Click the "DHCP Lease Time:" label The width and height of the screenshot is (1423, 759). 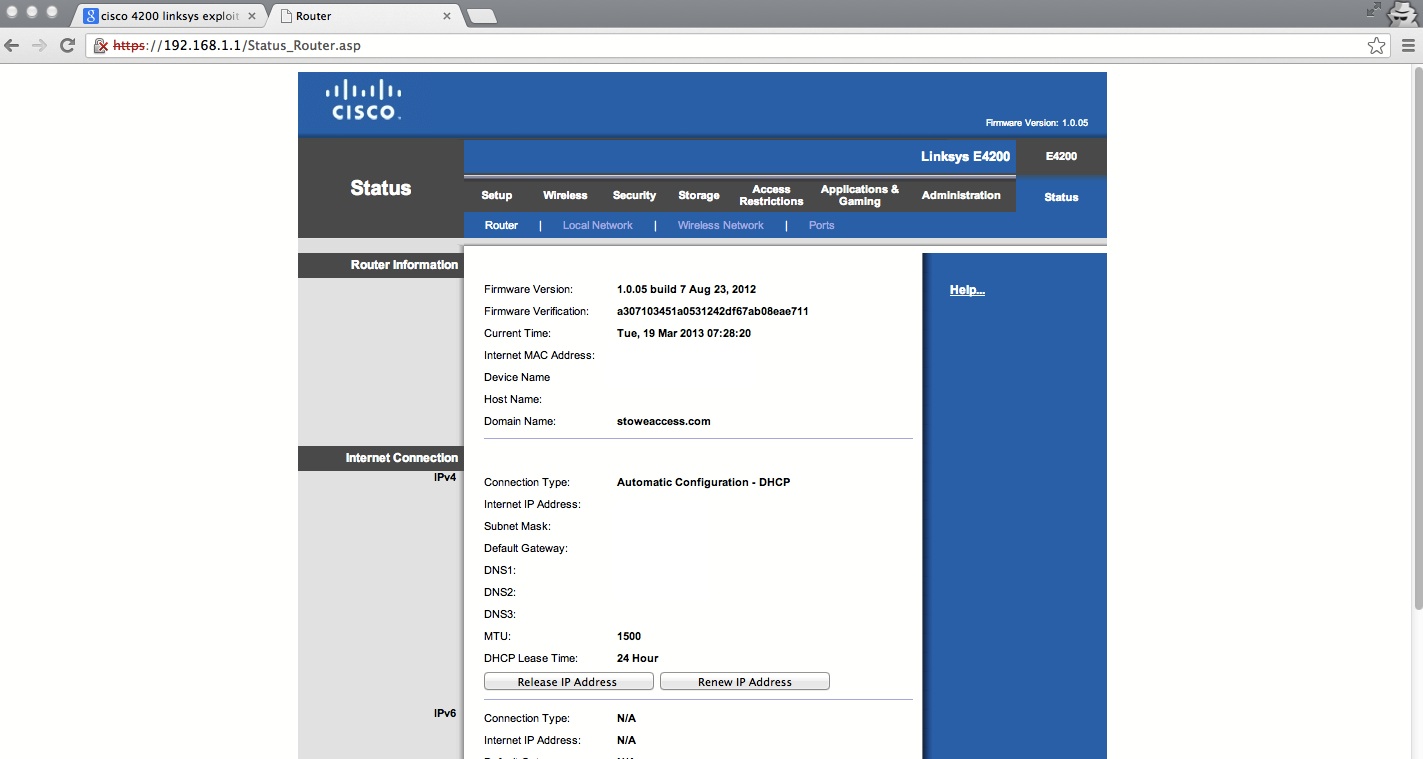532,658
